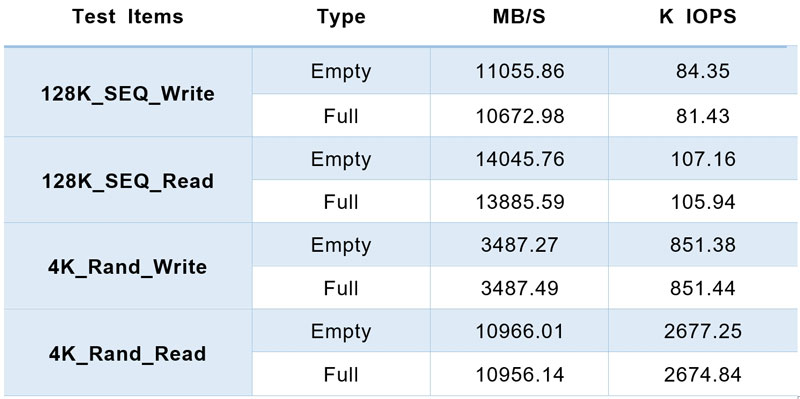
Task: Click the 2677.25 K IOPS cell
Action: point(703,332)
